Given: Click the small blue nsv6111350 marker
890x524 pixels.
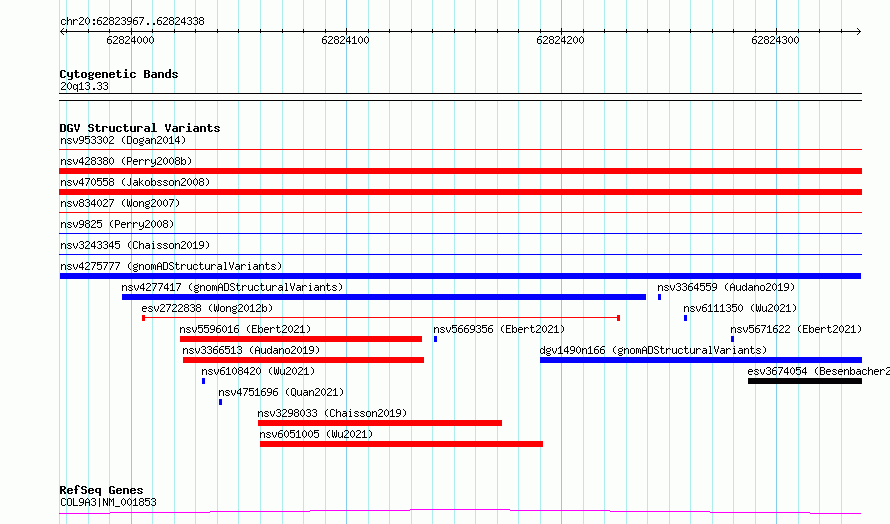Looking at the screenshot, I should point(686,318).
